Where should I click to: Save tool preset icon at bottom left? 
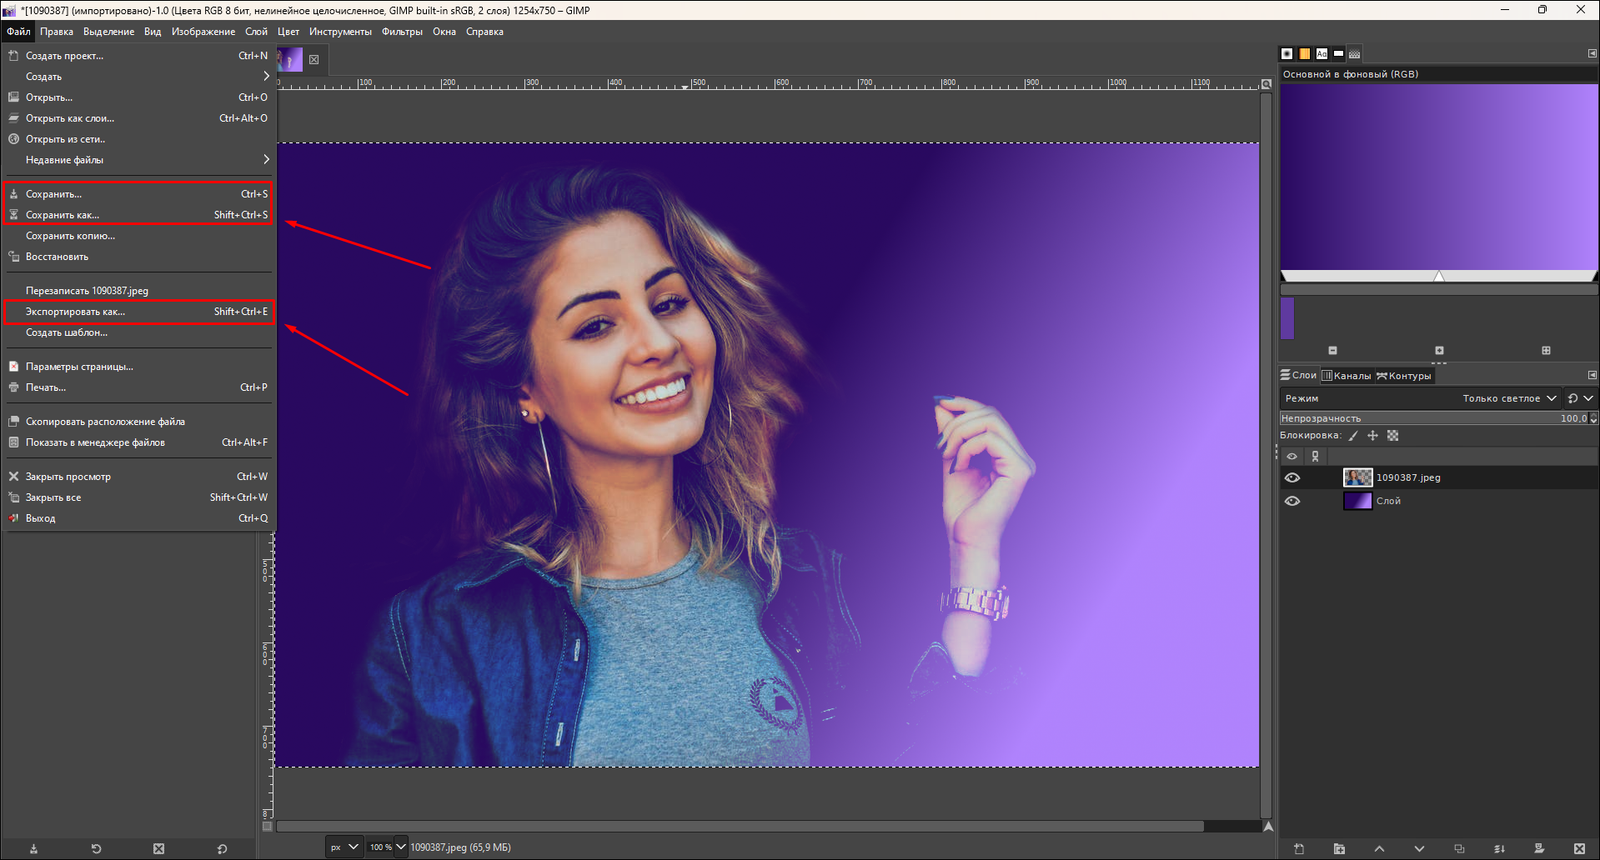tap(33, 849)
